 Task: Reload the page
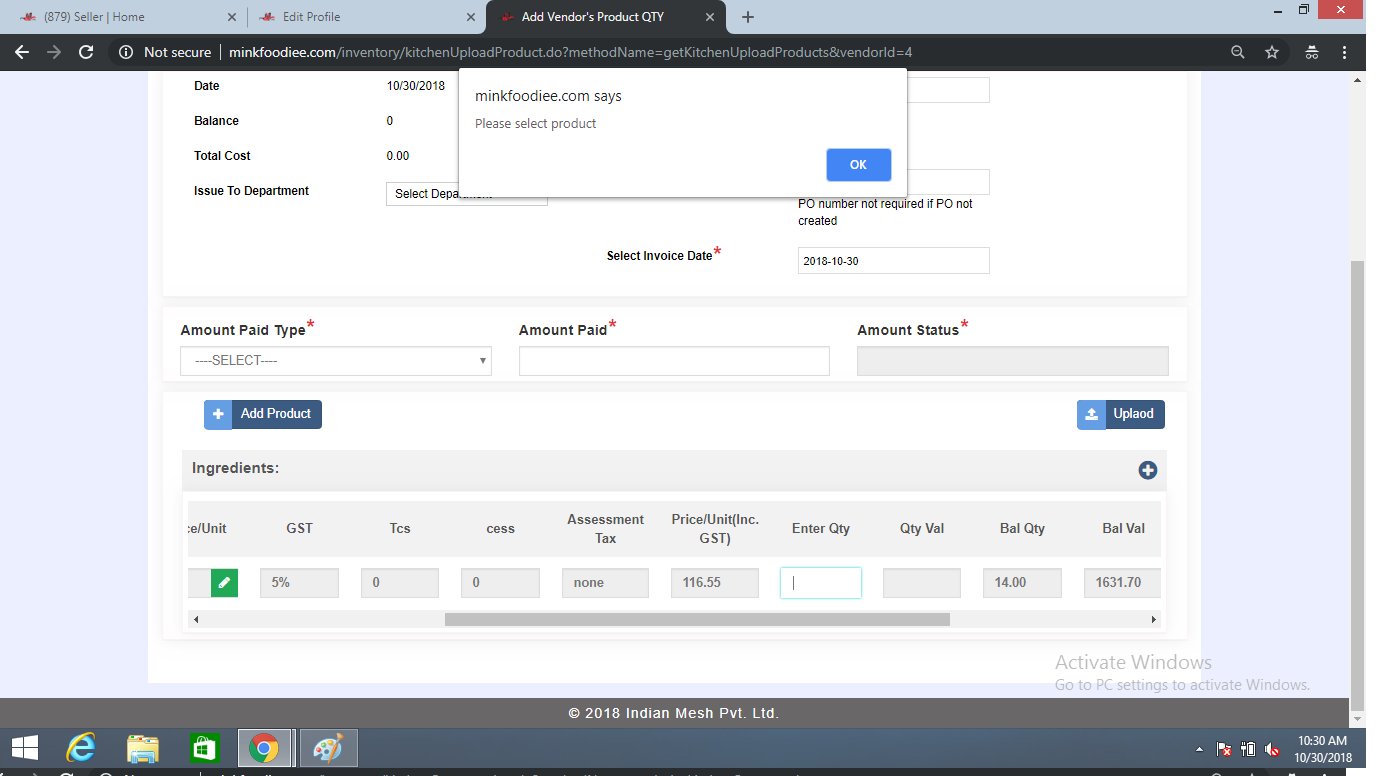86,52
